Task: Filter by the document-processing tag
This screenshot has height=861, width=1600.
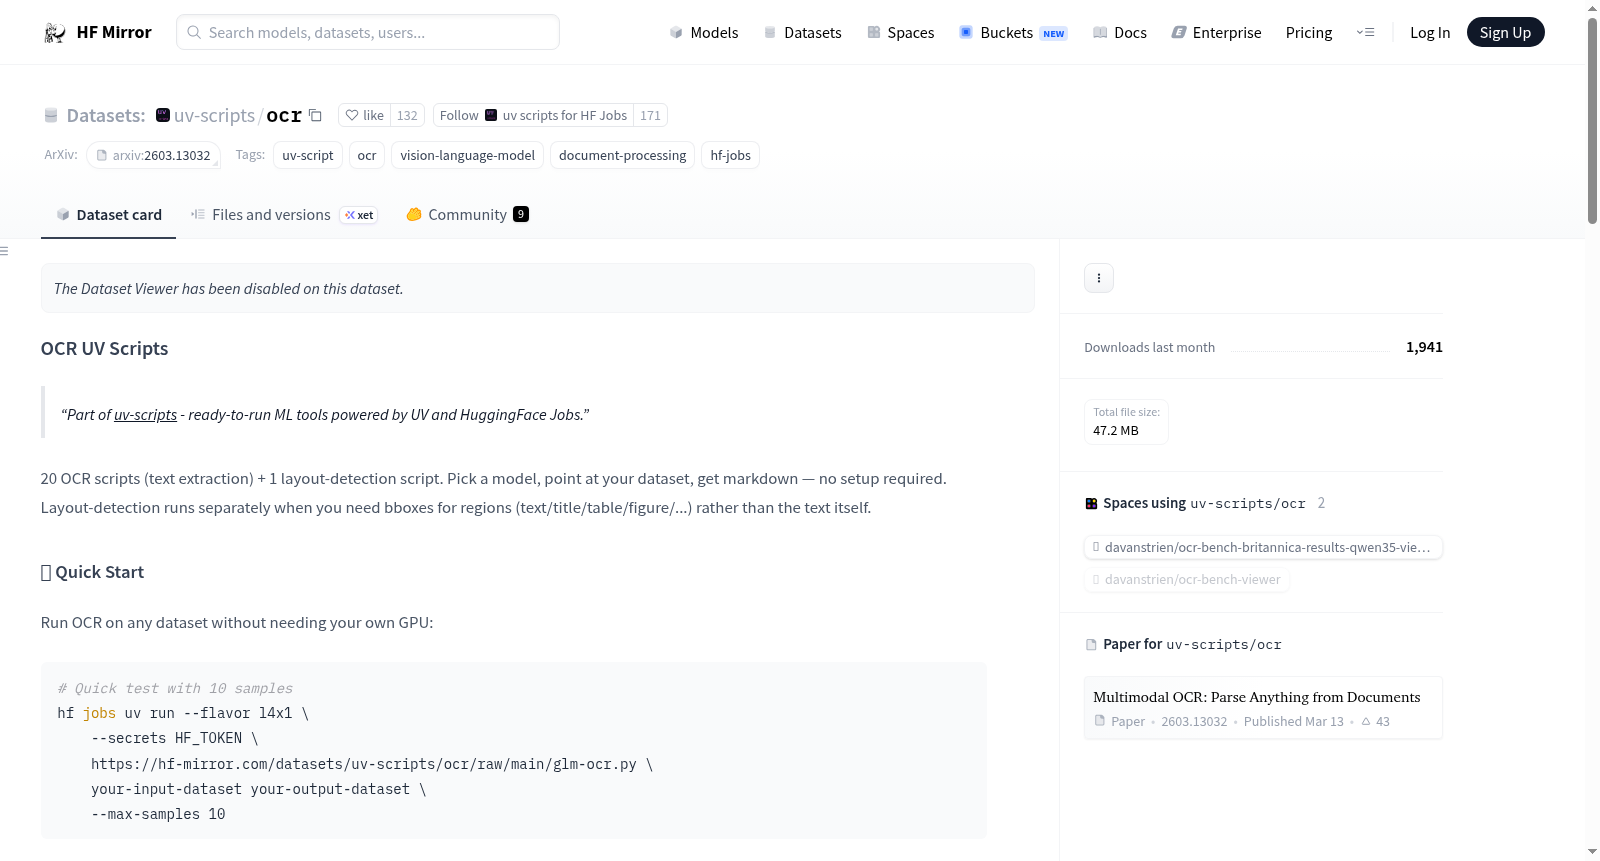Action: pos(622,155)
